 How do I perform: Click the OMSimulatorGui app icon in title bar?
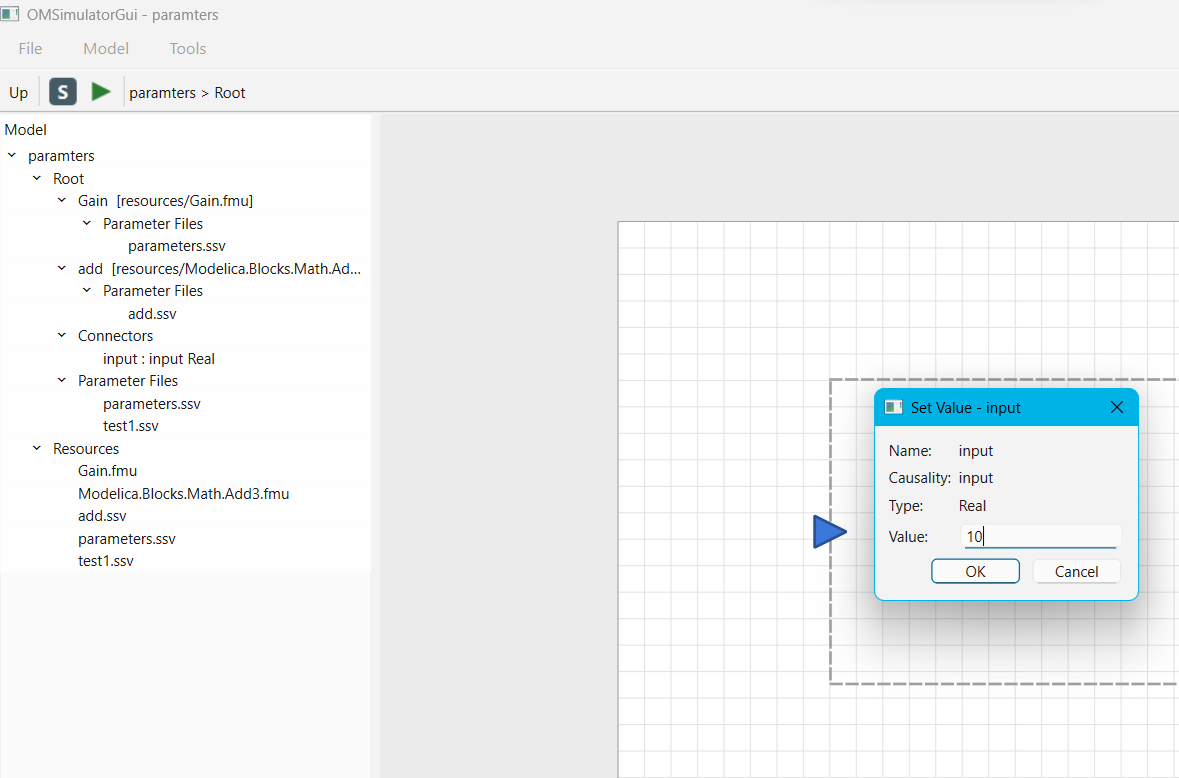(10, 14)
